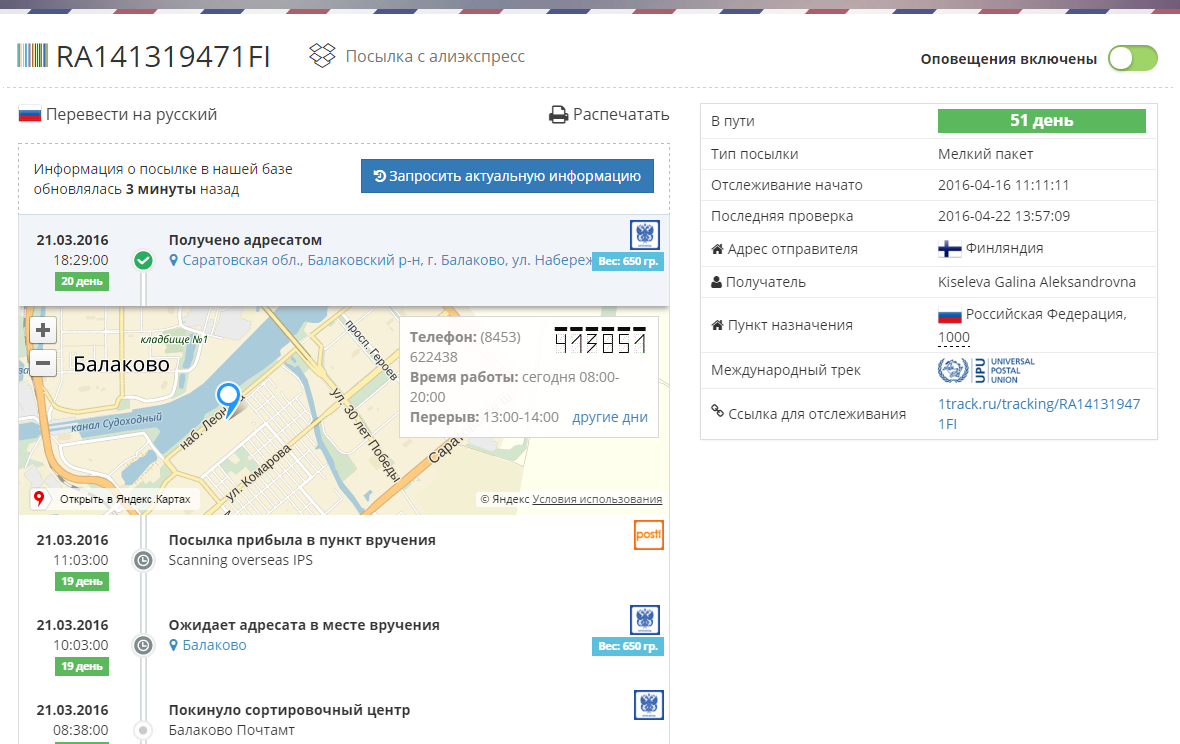Click the Russian Post logo on the 'Получено адресатом' row
The width and height of the screenshot is (1180, 744).
645,235
